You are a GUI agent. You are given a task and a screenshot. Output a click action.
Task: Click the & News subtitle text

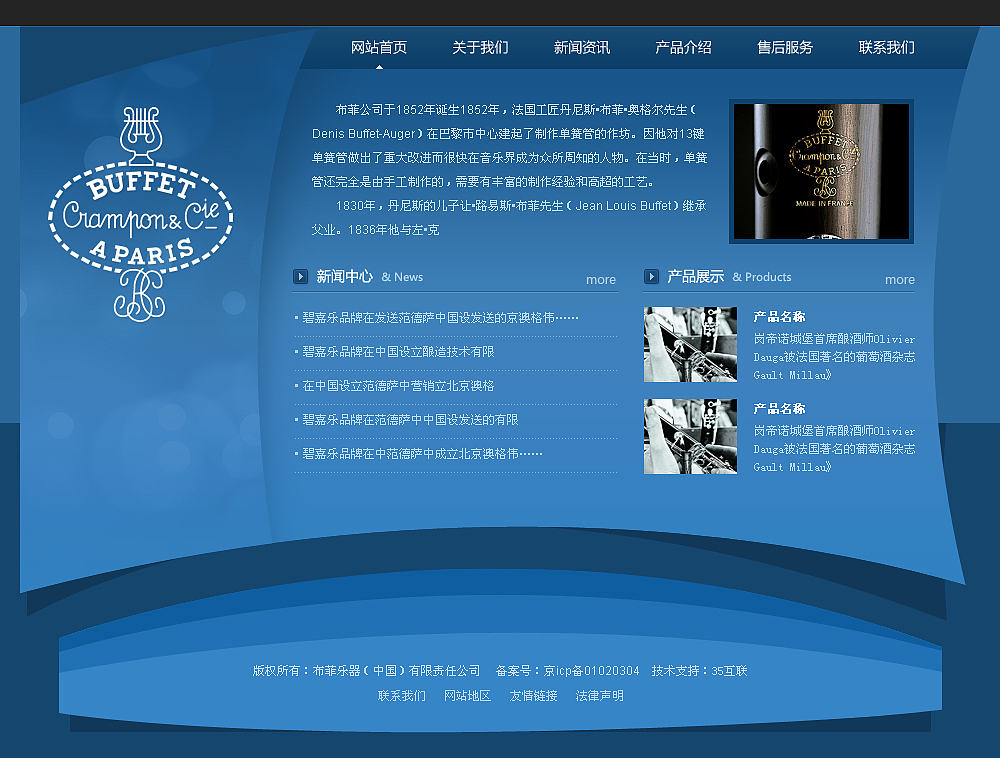click(402, 277)
